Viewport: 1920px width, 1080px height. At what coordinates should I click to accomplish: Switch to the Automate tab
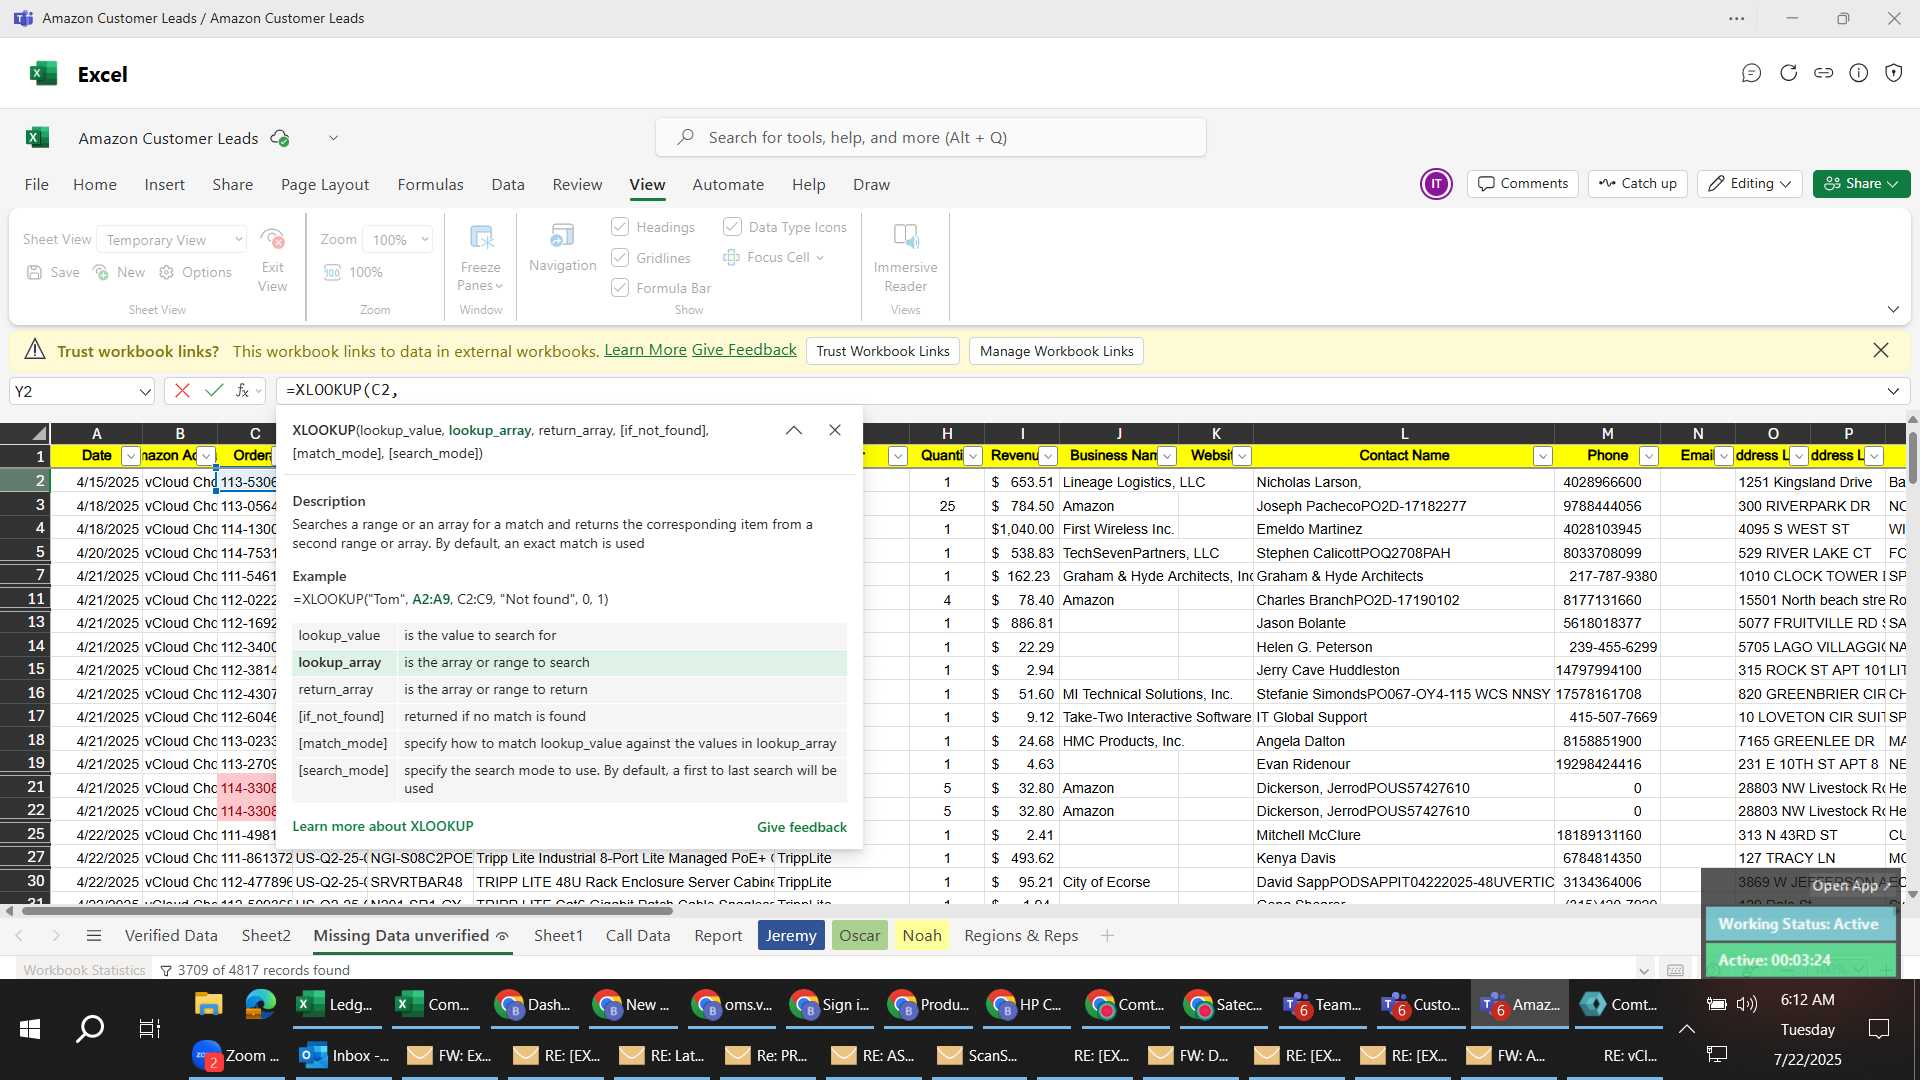(728, 185)
